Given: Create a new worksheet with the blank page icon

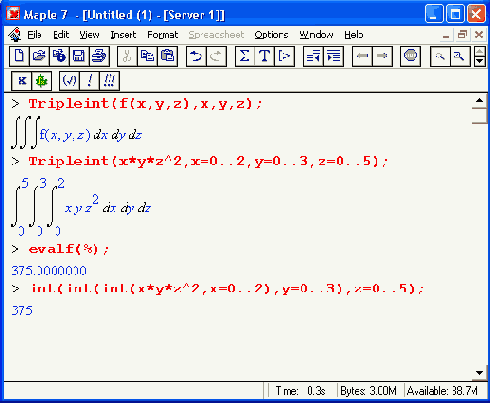Looking at the screenshot, I should (x=19, y=56).
